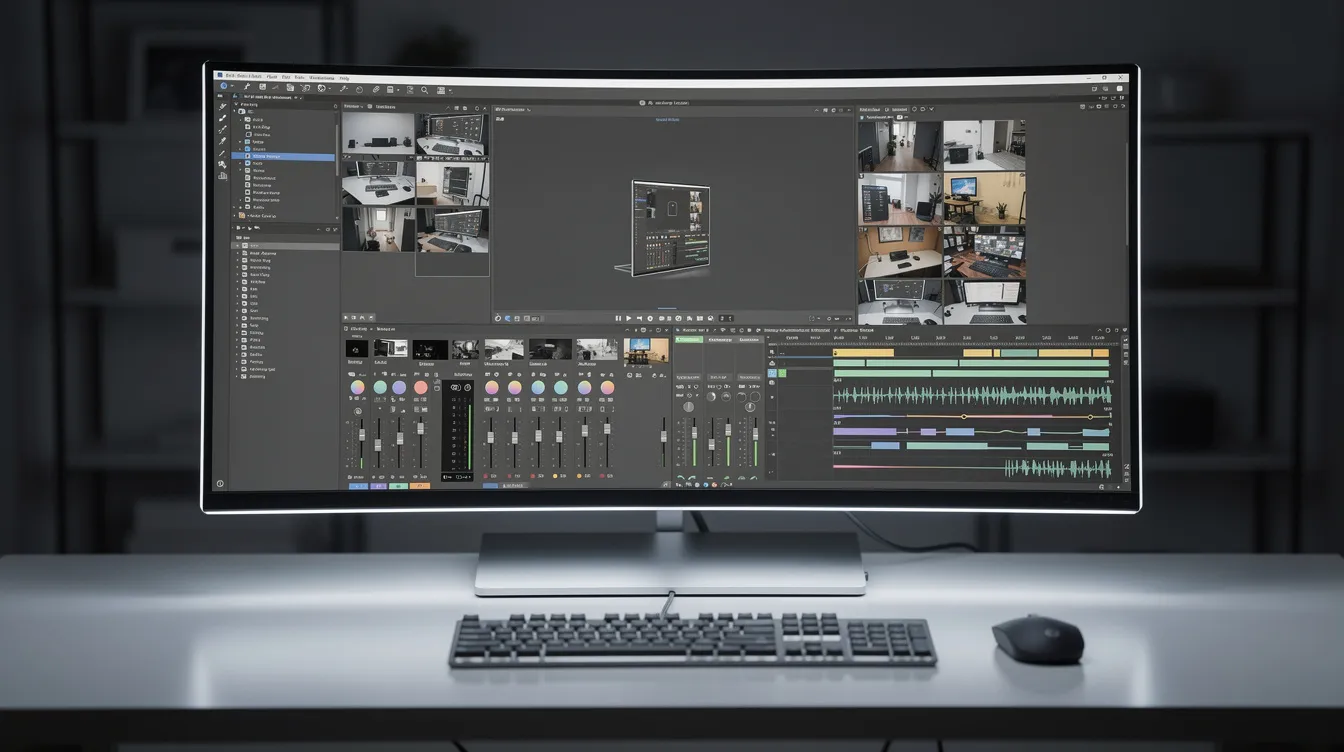The width and height of the screenshot is (1344, 752).
Task: Click the paperclip icon in top toolbar
Action: coord(376,89)
